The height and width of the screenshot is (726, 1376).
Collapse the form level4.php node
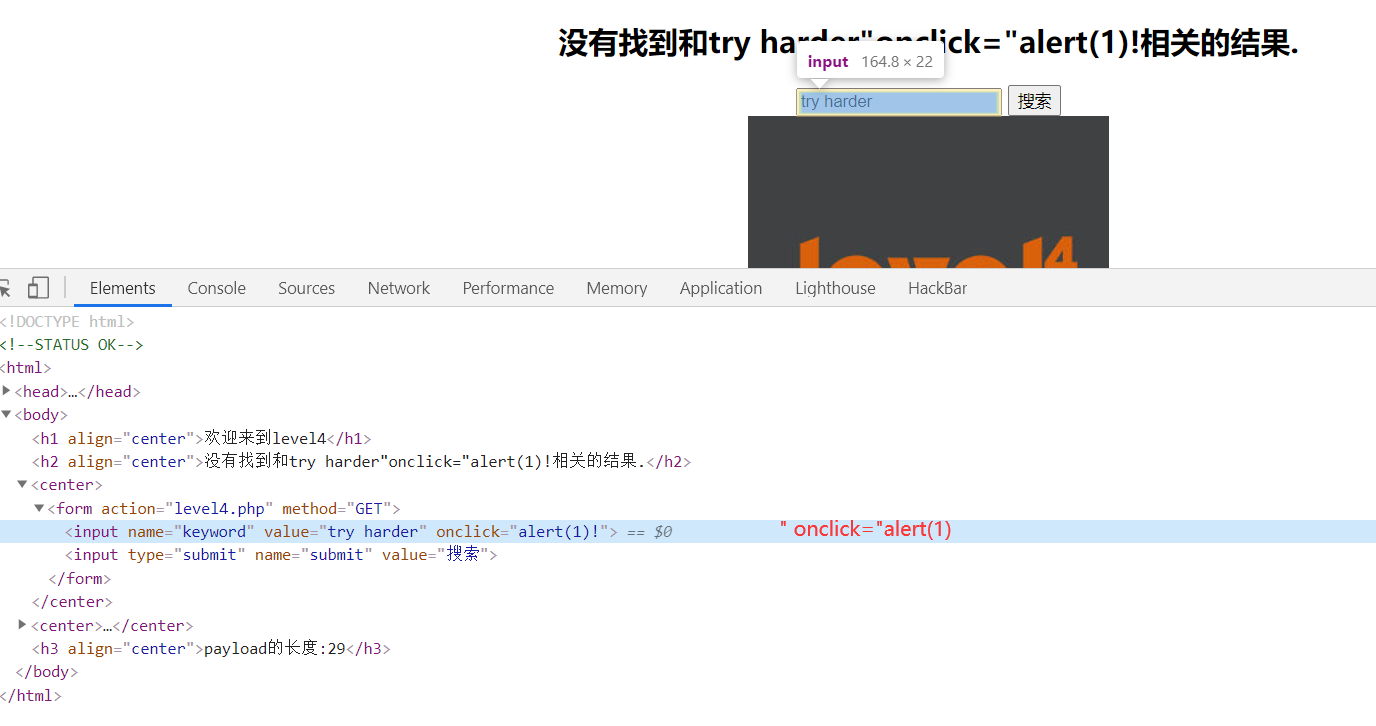40,508
